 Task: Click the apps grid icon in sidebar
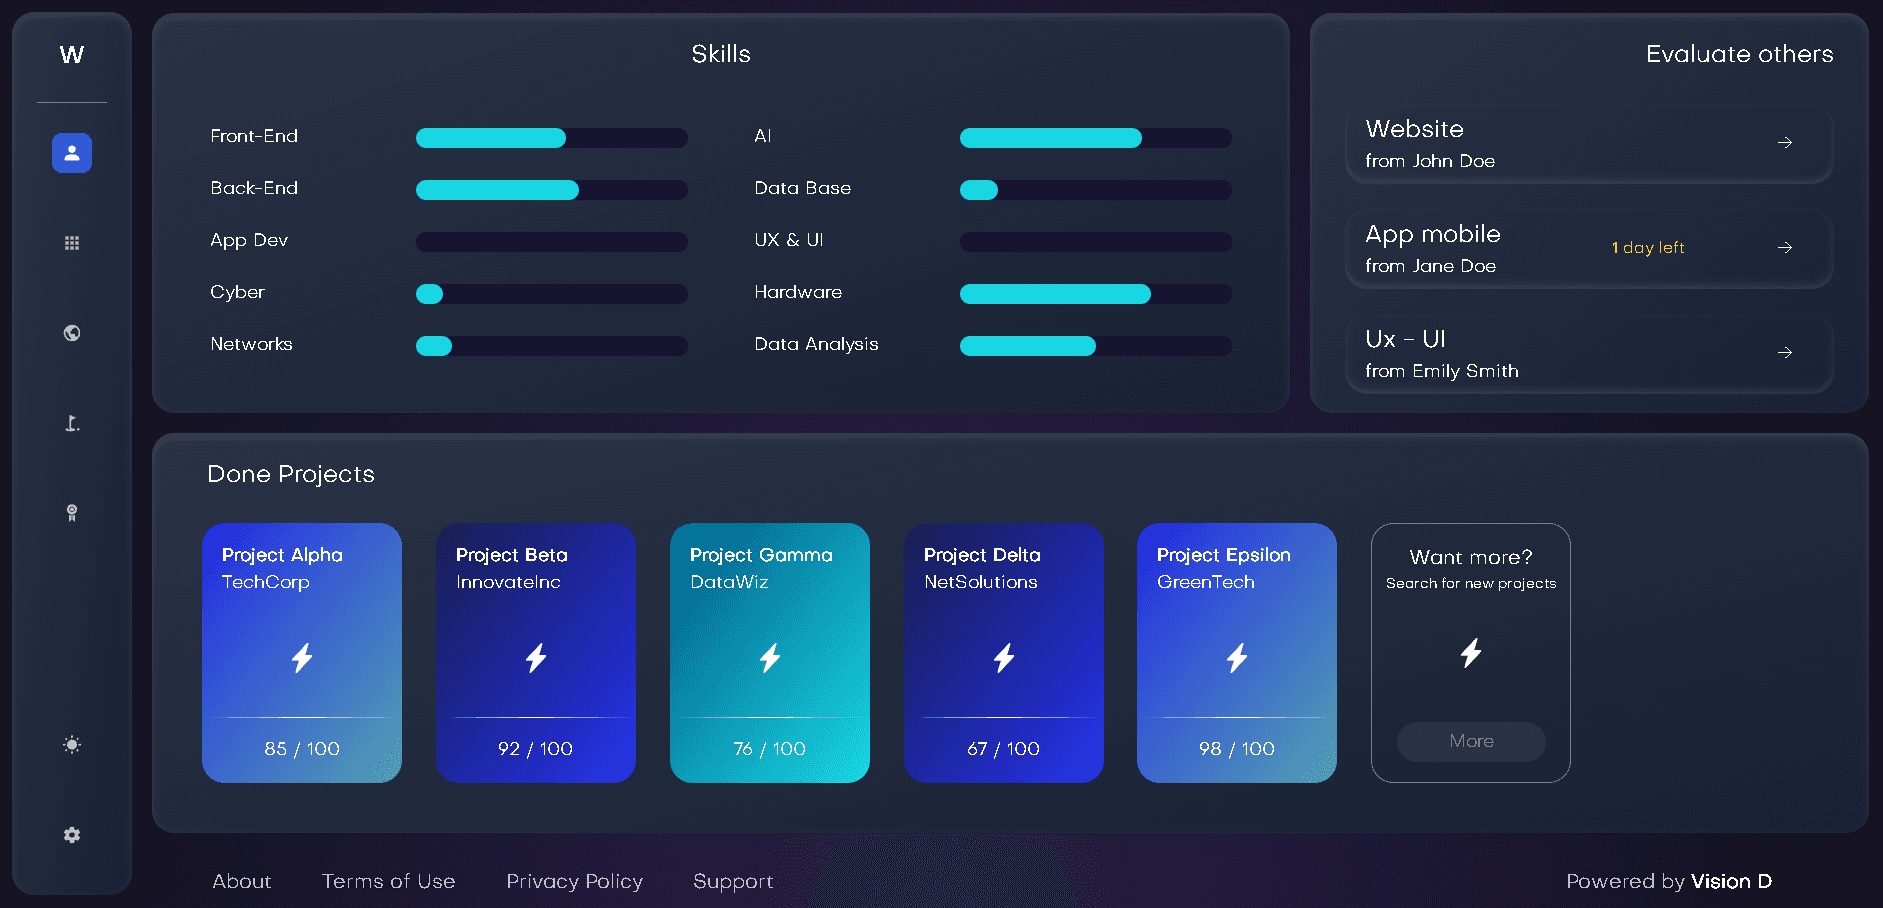click(x=72, y=243)
